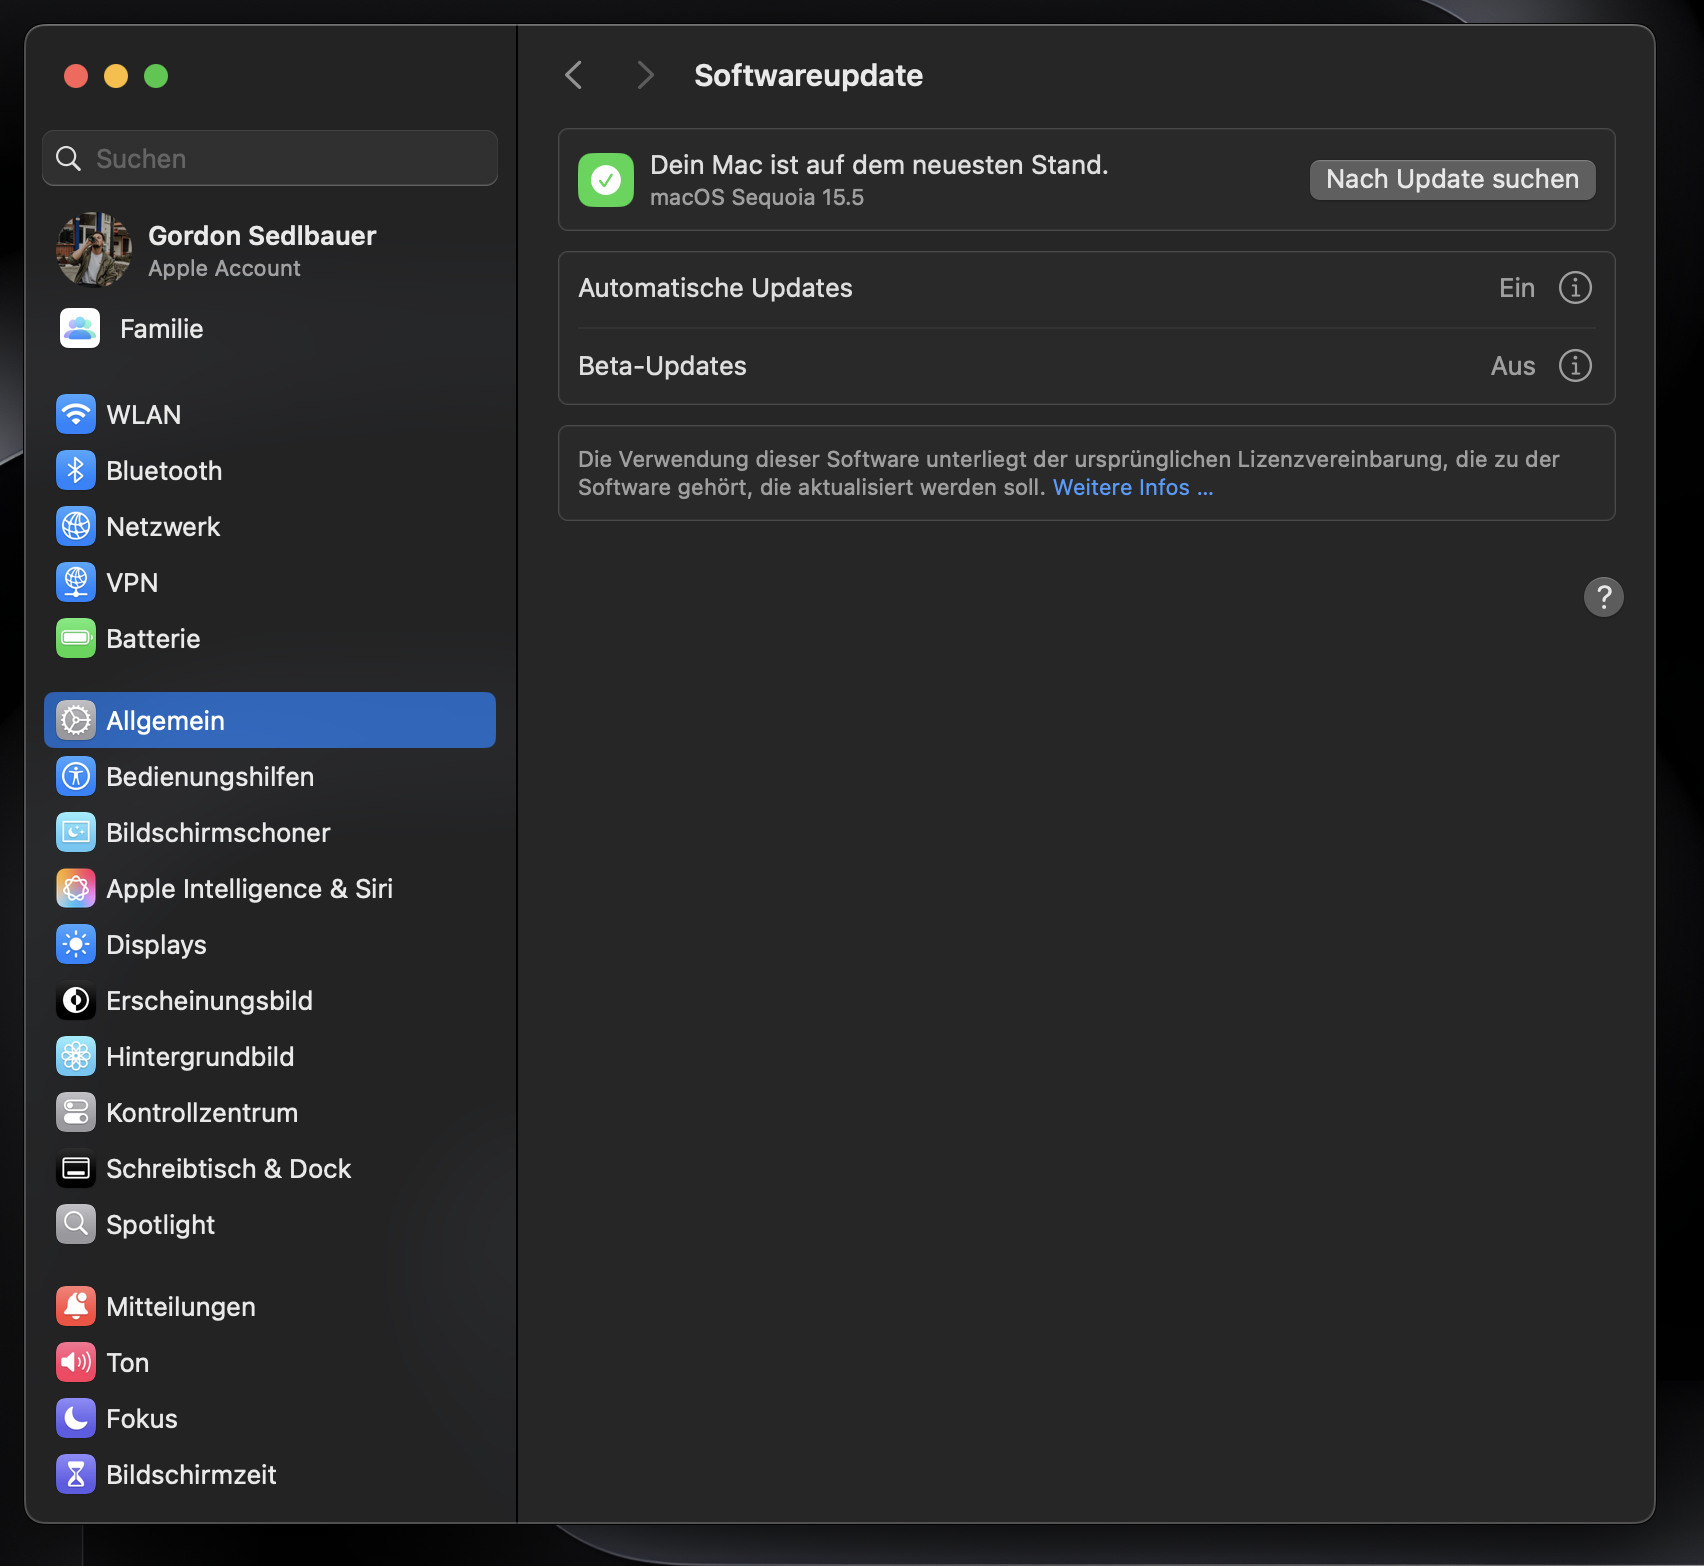This screenshot has width=1704, height=1566.
Task: Open Fokus settings
Action: [x=141, y=1418]
